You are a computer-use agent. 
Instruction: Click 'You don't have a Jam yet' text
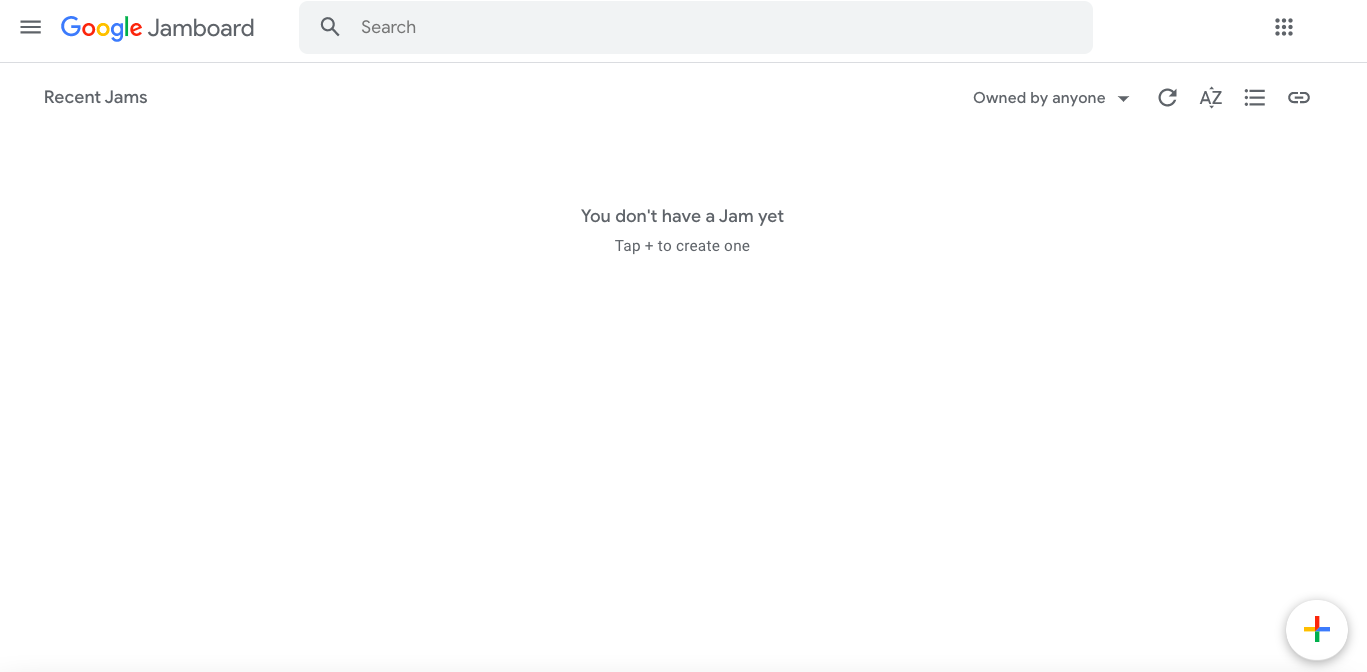coord(683,216)
